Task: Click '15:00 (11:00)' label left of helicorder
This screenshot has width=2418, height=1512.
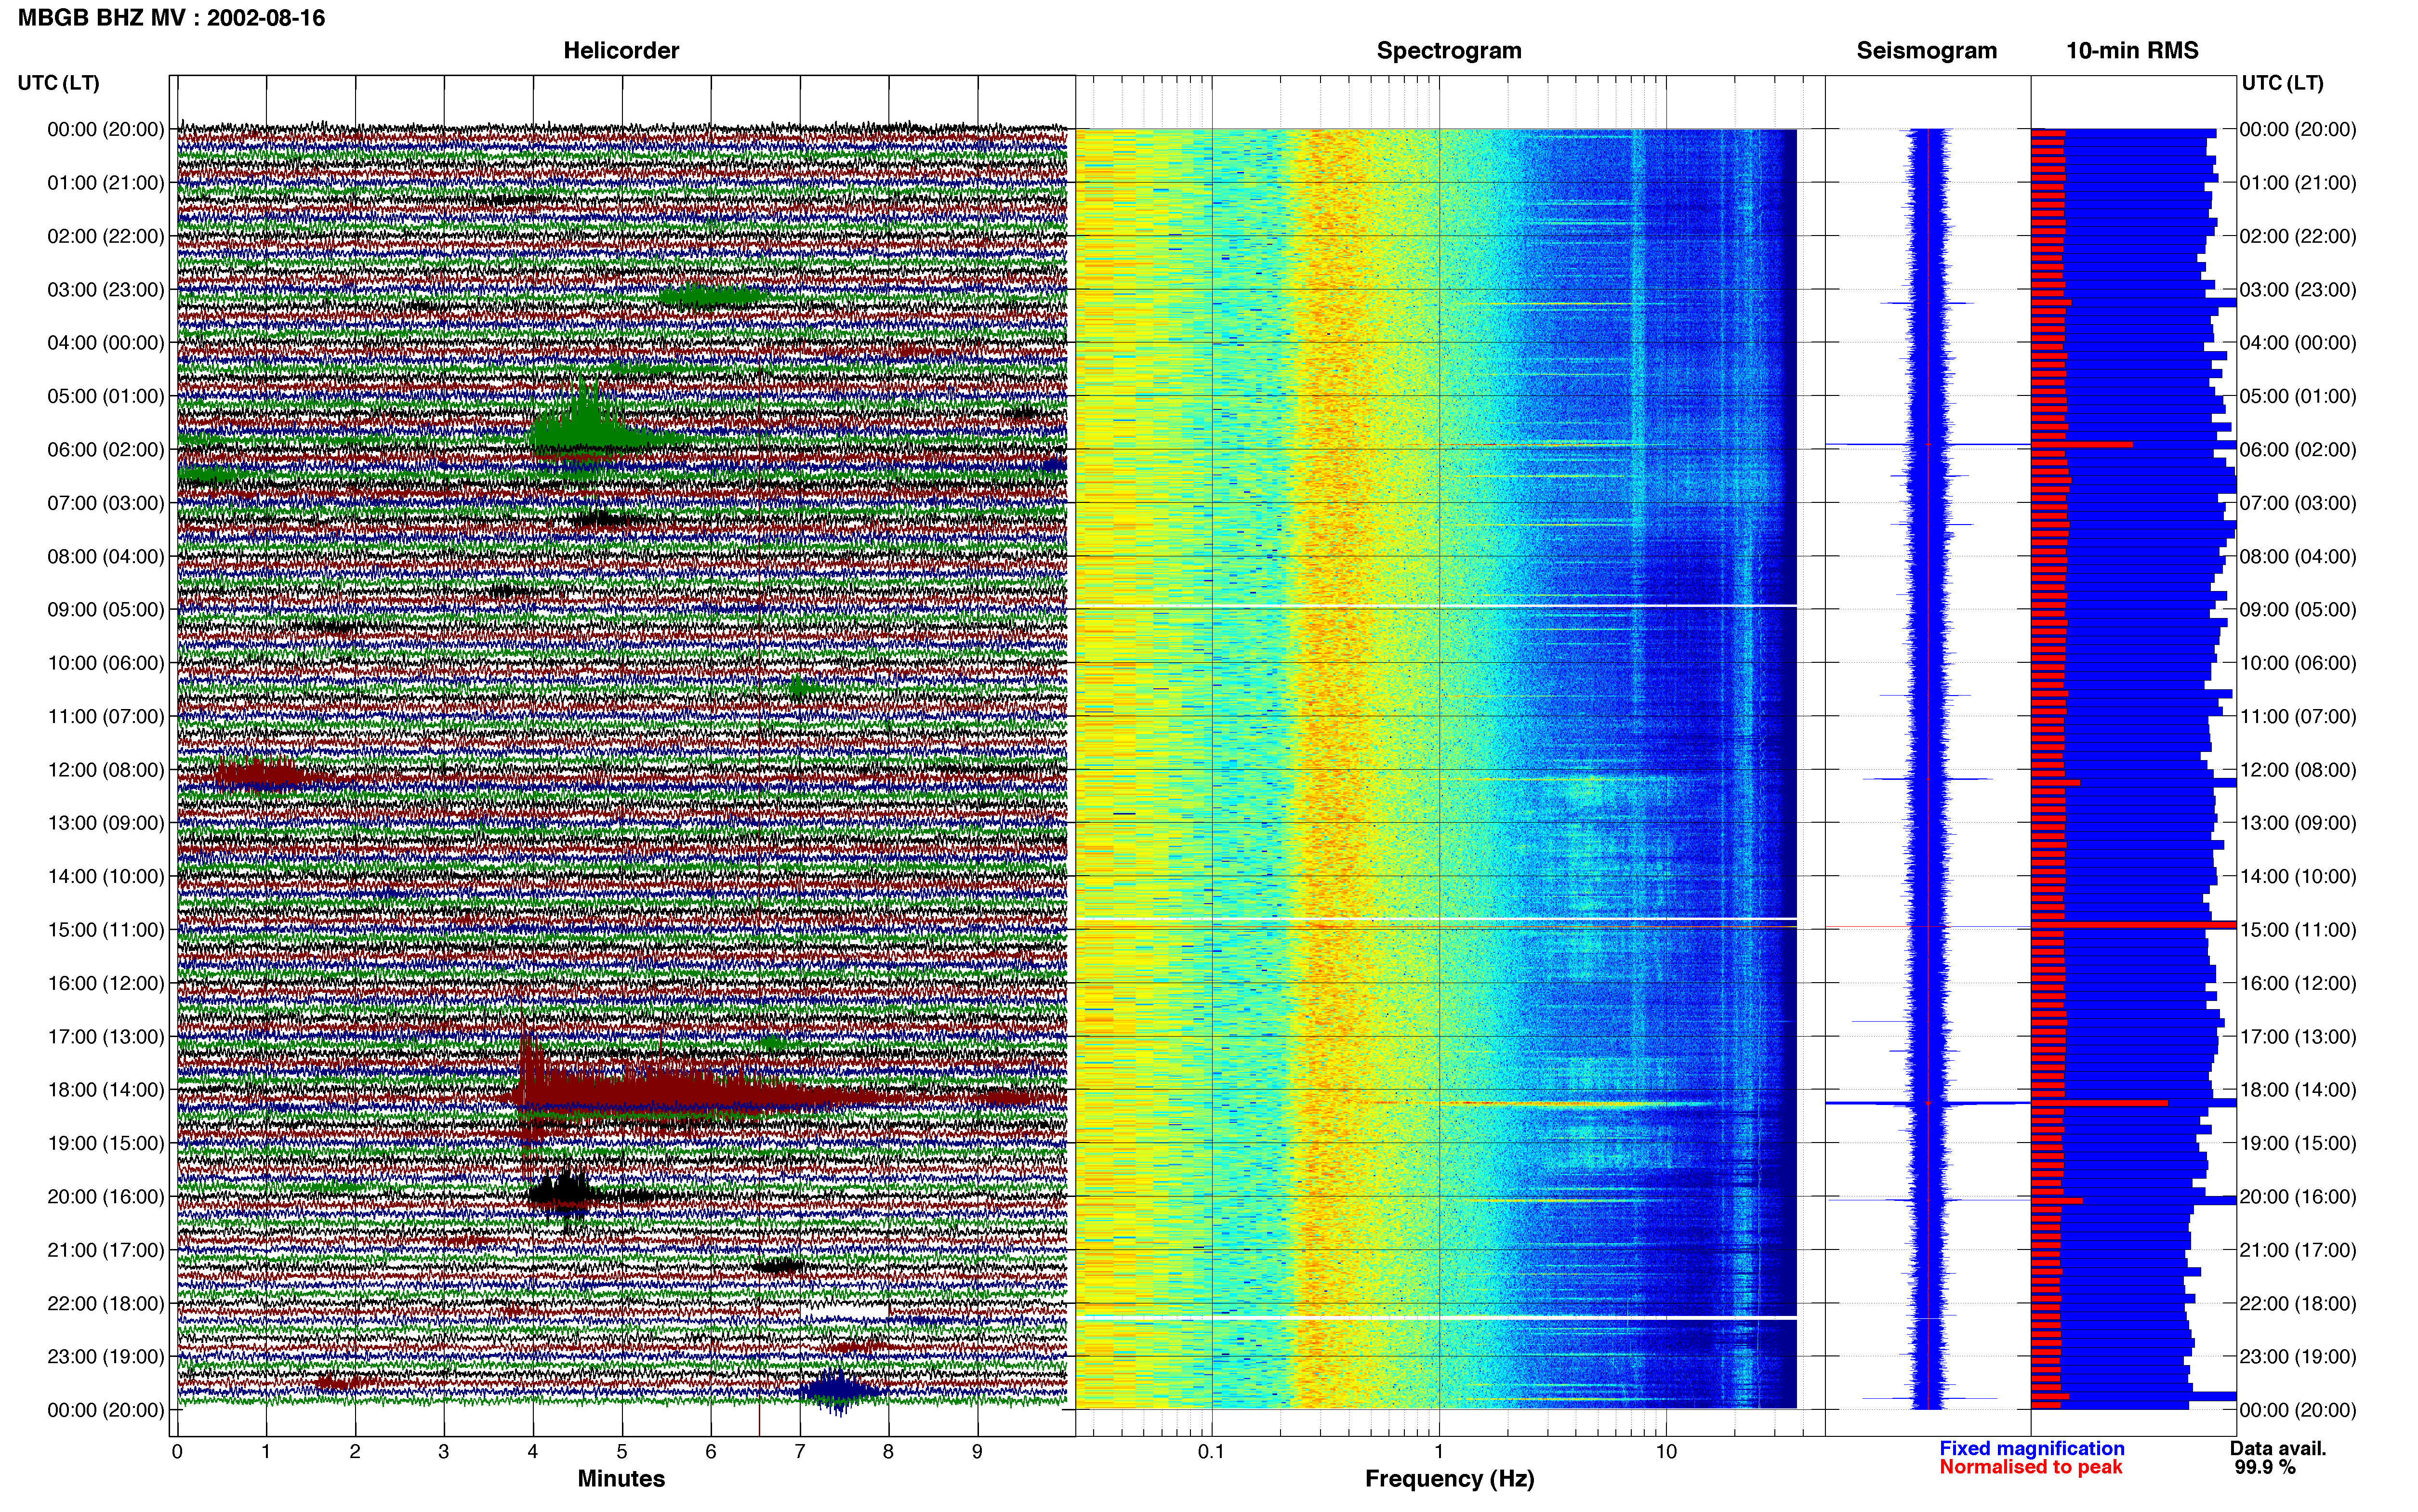Action: (106, 930)
